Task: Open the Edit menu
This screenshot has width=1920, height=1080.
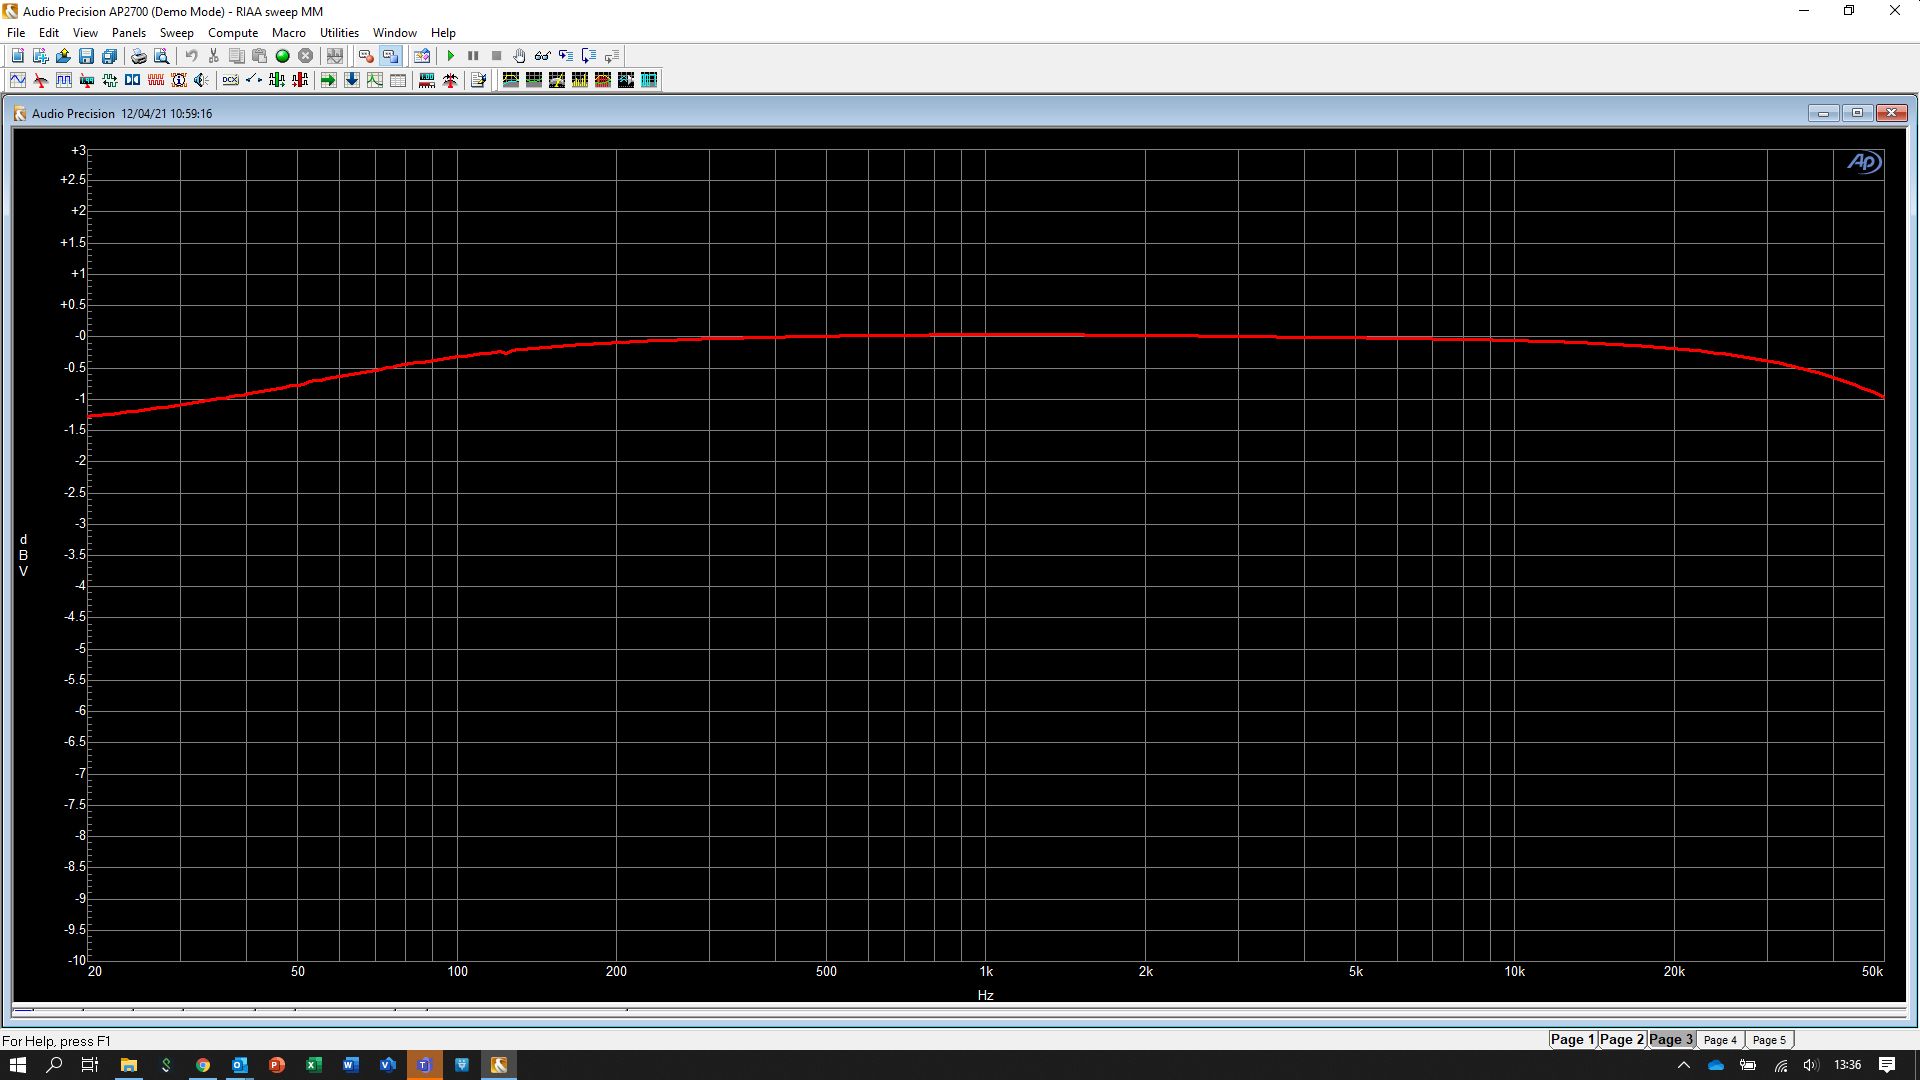Action: (48, 33)
